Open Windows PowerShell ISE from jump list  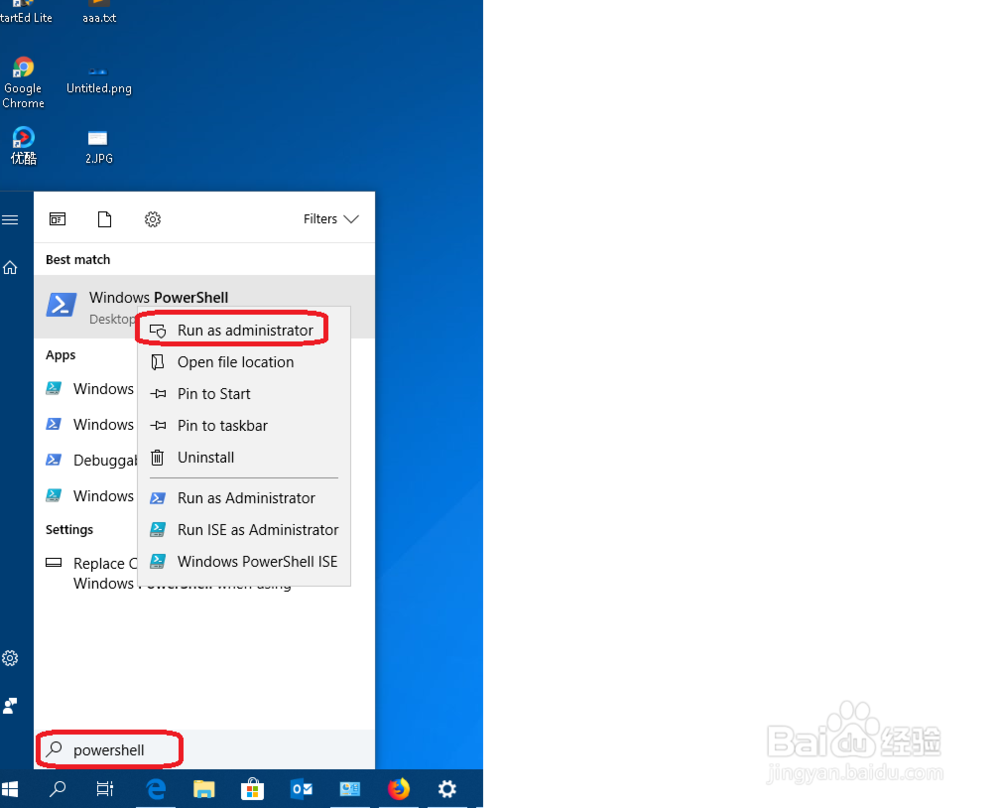tap(244, 561)
